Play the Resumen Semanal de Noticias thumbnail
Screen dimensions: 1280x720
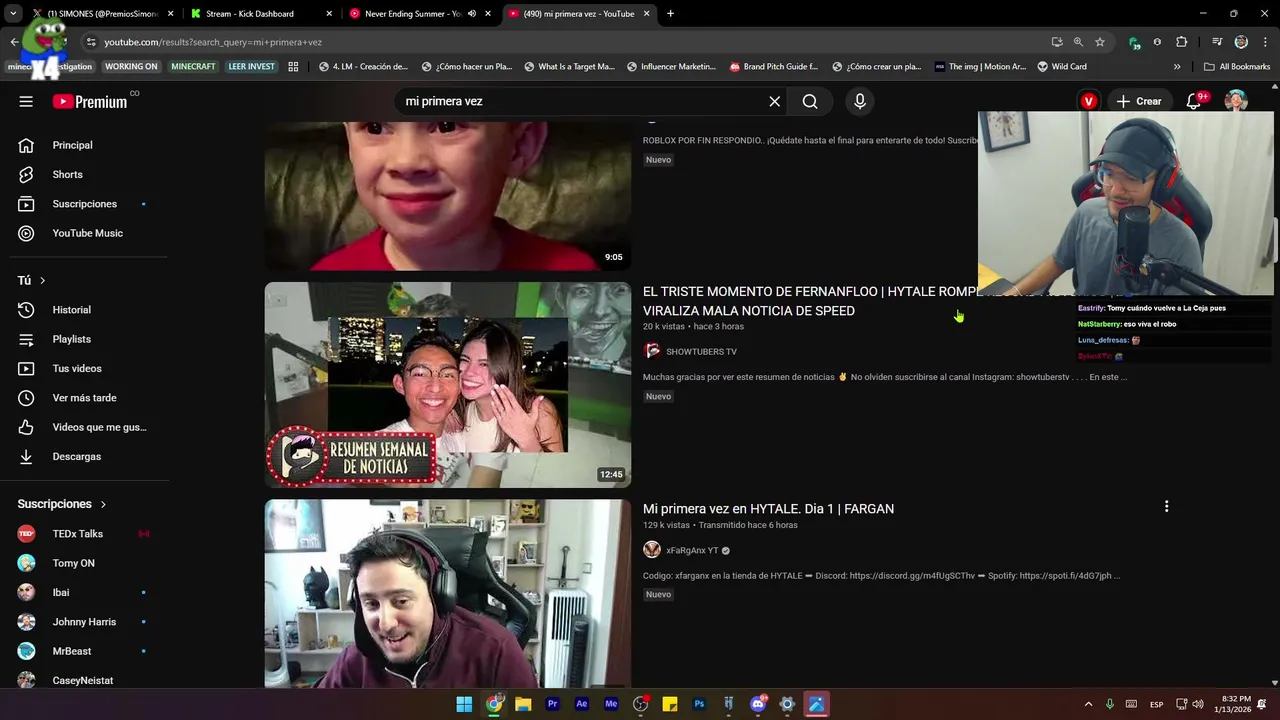click(x=448, y=385)
